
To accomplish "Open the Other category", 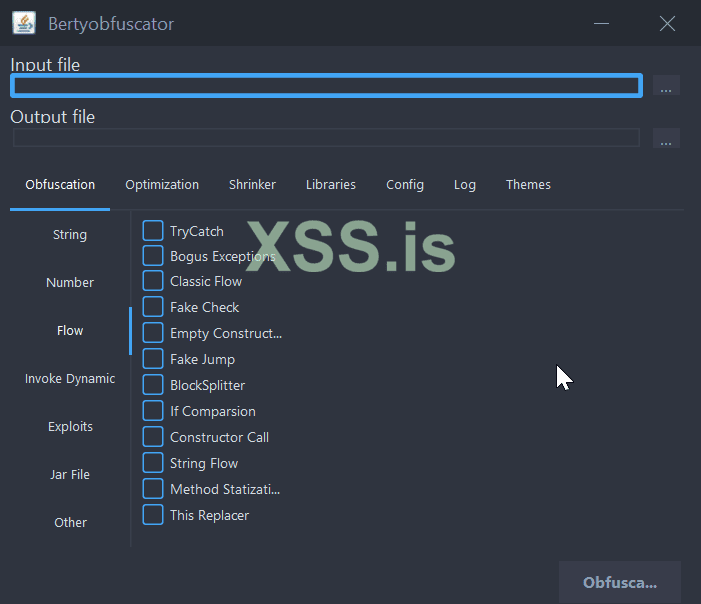I will tap(70, 522).
